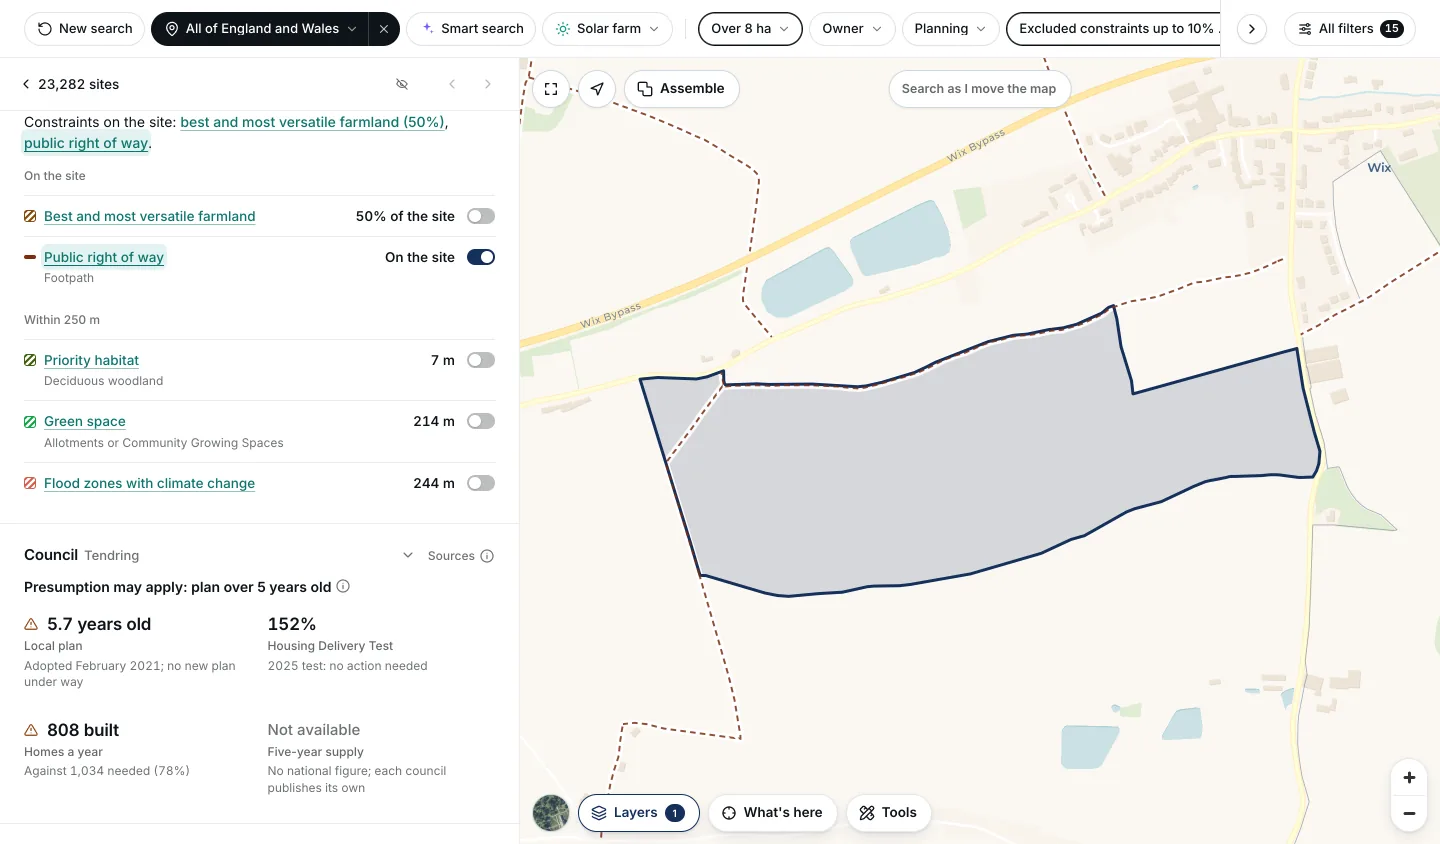Viewport: 1440px width, 844px height.
Task: Click the Assemble button
Action: (x=682, y=89)
